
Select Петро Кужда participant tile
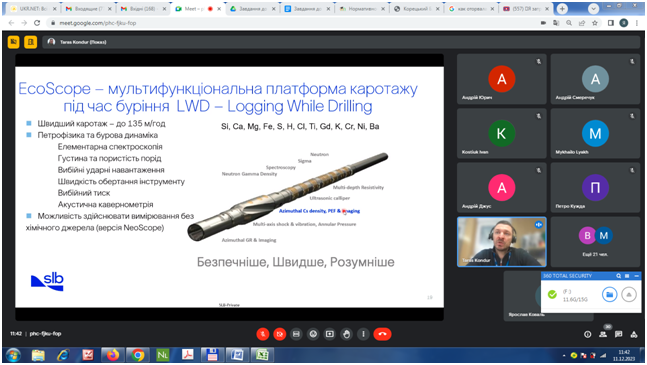(595, 188)
